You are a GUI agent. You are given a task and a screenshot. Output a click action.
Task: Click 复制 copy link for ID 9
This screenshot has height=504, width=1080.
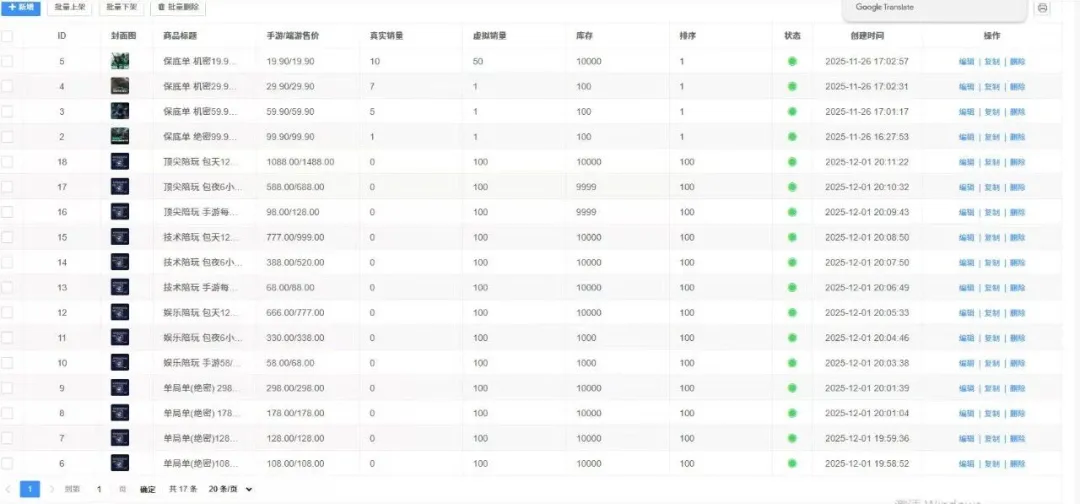point(992,388)
